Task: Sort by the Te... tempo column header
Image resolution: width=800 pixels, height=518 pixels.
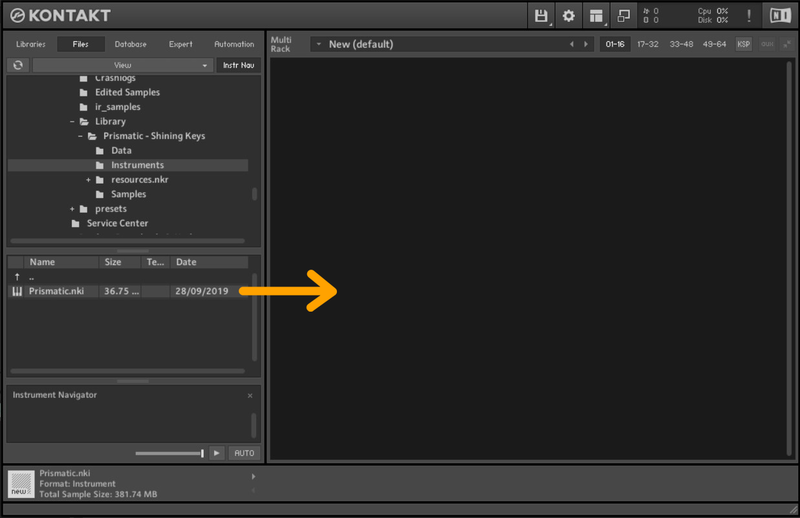Action: point(156,262)
